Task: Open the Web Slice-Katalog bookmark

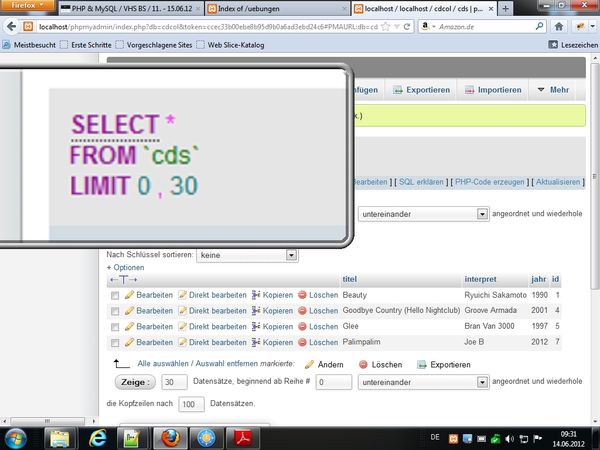Action: (230, 45)
